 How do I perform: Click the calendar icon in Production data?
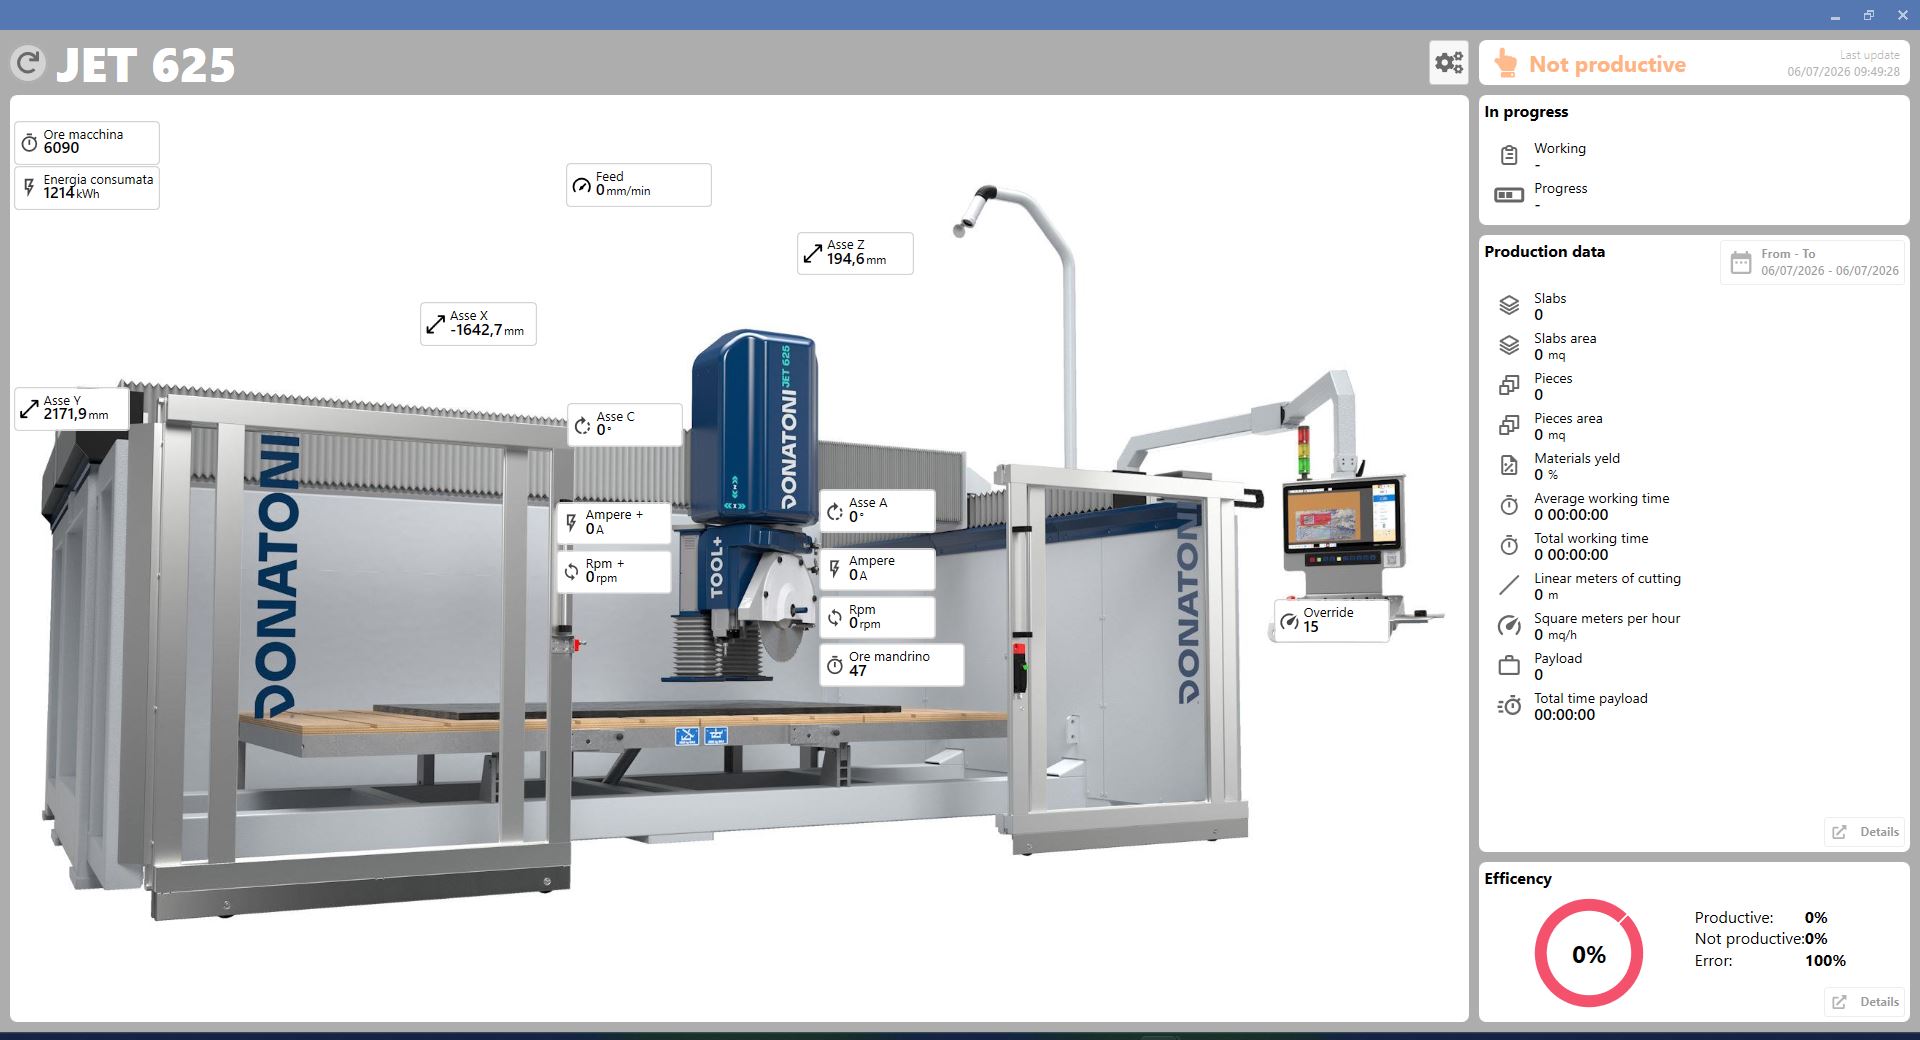click(x=1741, y=263)
